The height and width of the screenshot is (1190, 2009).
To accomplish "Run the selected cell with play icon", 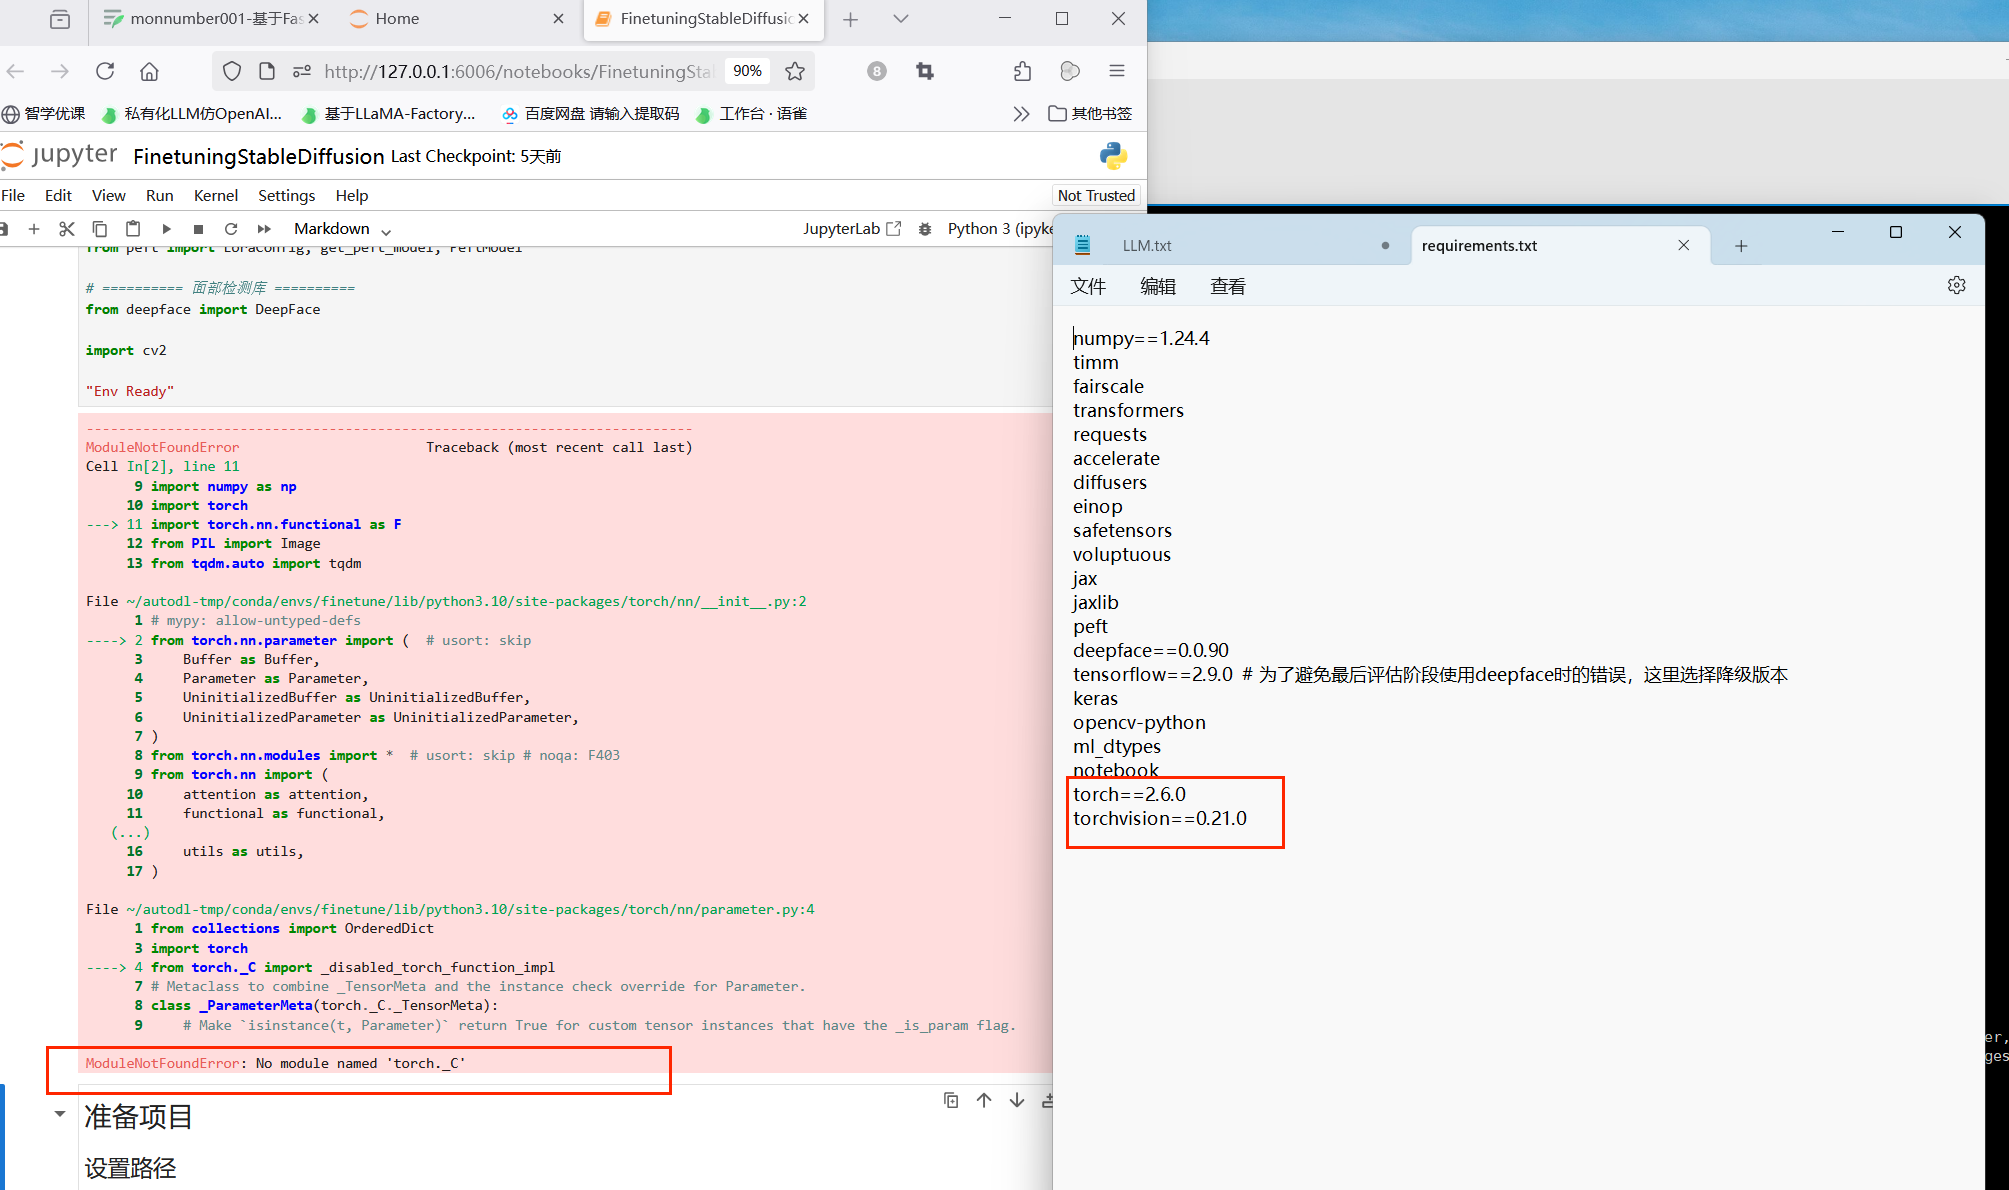I will (166, 229).
